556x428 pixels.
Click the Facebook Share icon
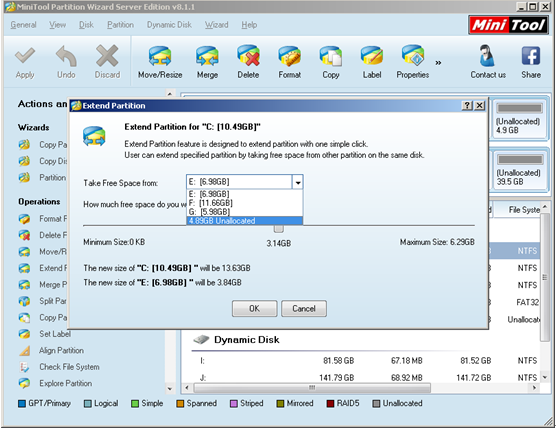[531, 56]
